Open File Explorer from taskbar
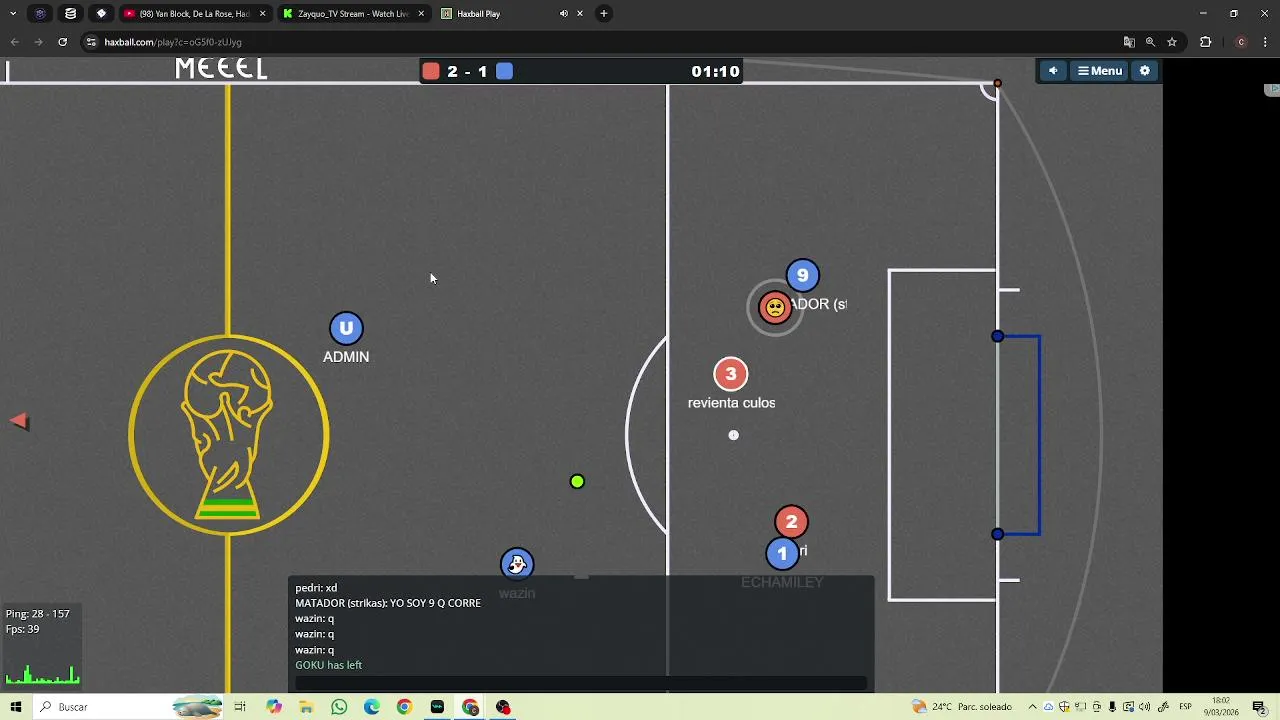This screenshot has width=1280, height=720. click(x=306, y=707)
